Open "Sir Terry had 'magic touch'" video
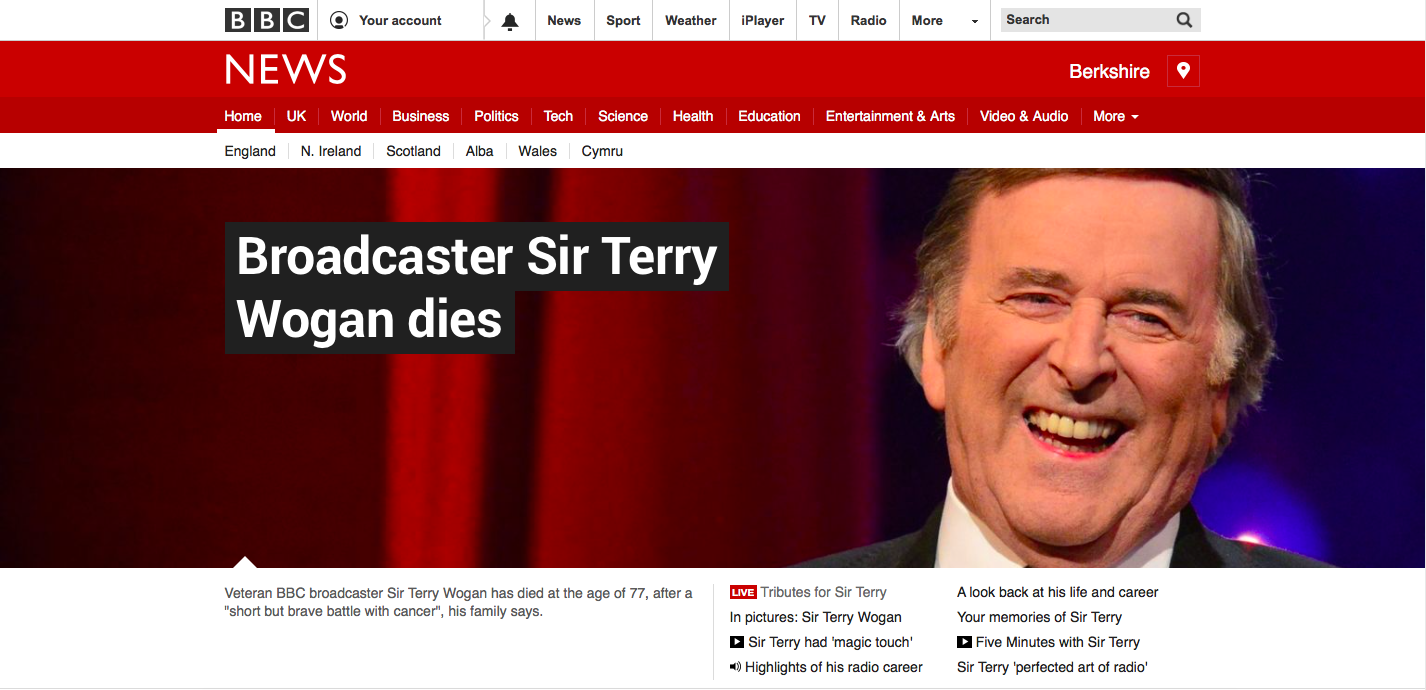This screenshot has height=690, width=1426. point(830,642)
